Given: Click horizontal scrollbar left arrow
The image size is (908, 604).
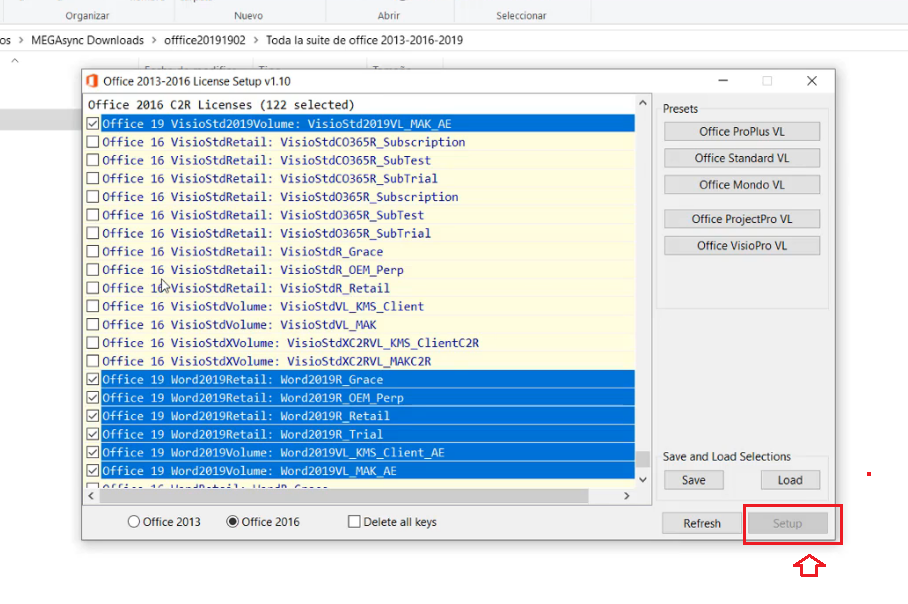Looking at the screenshot, I should 91,496.
